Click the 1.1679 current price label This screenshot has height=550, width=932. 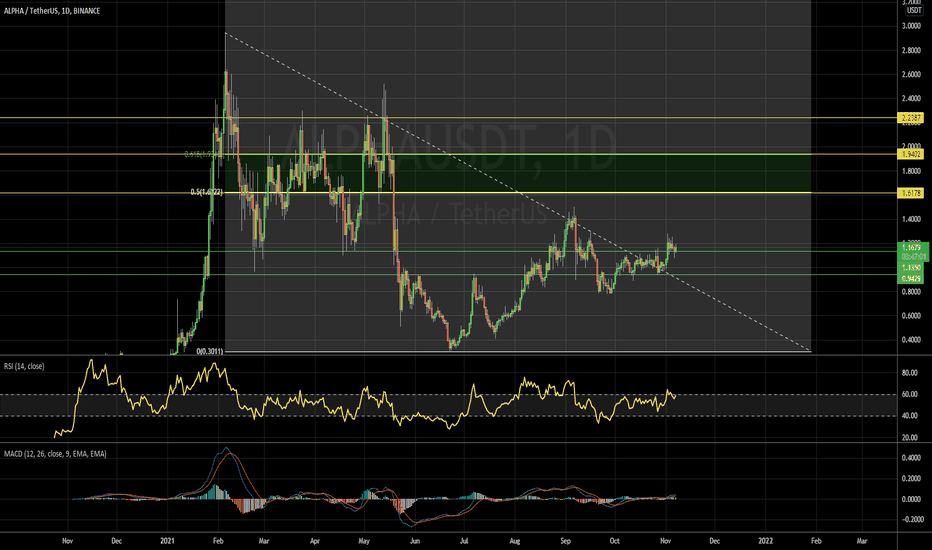coord(912,247)
